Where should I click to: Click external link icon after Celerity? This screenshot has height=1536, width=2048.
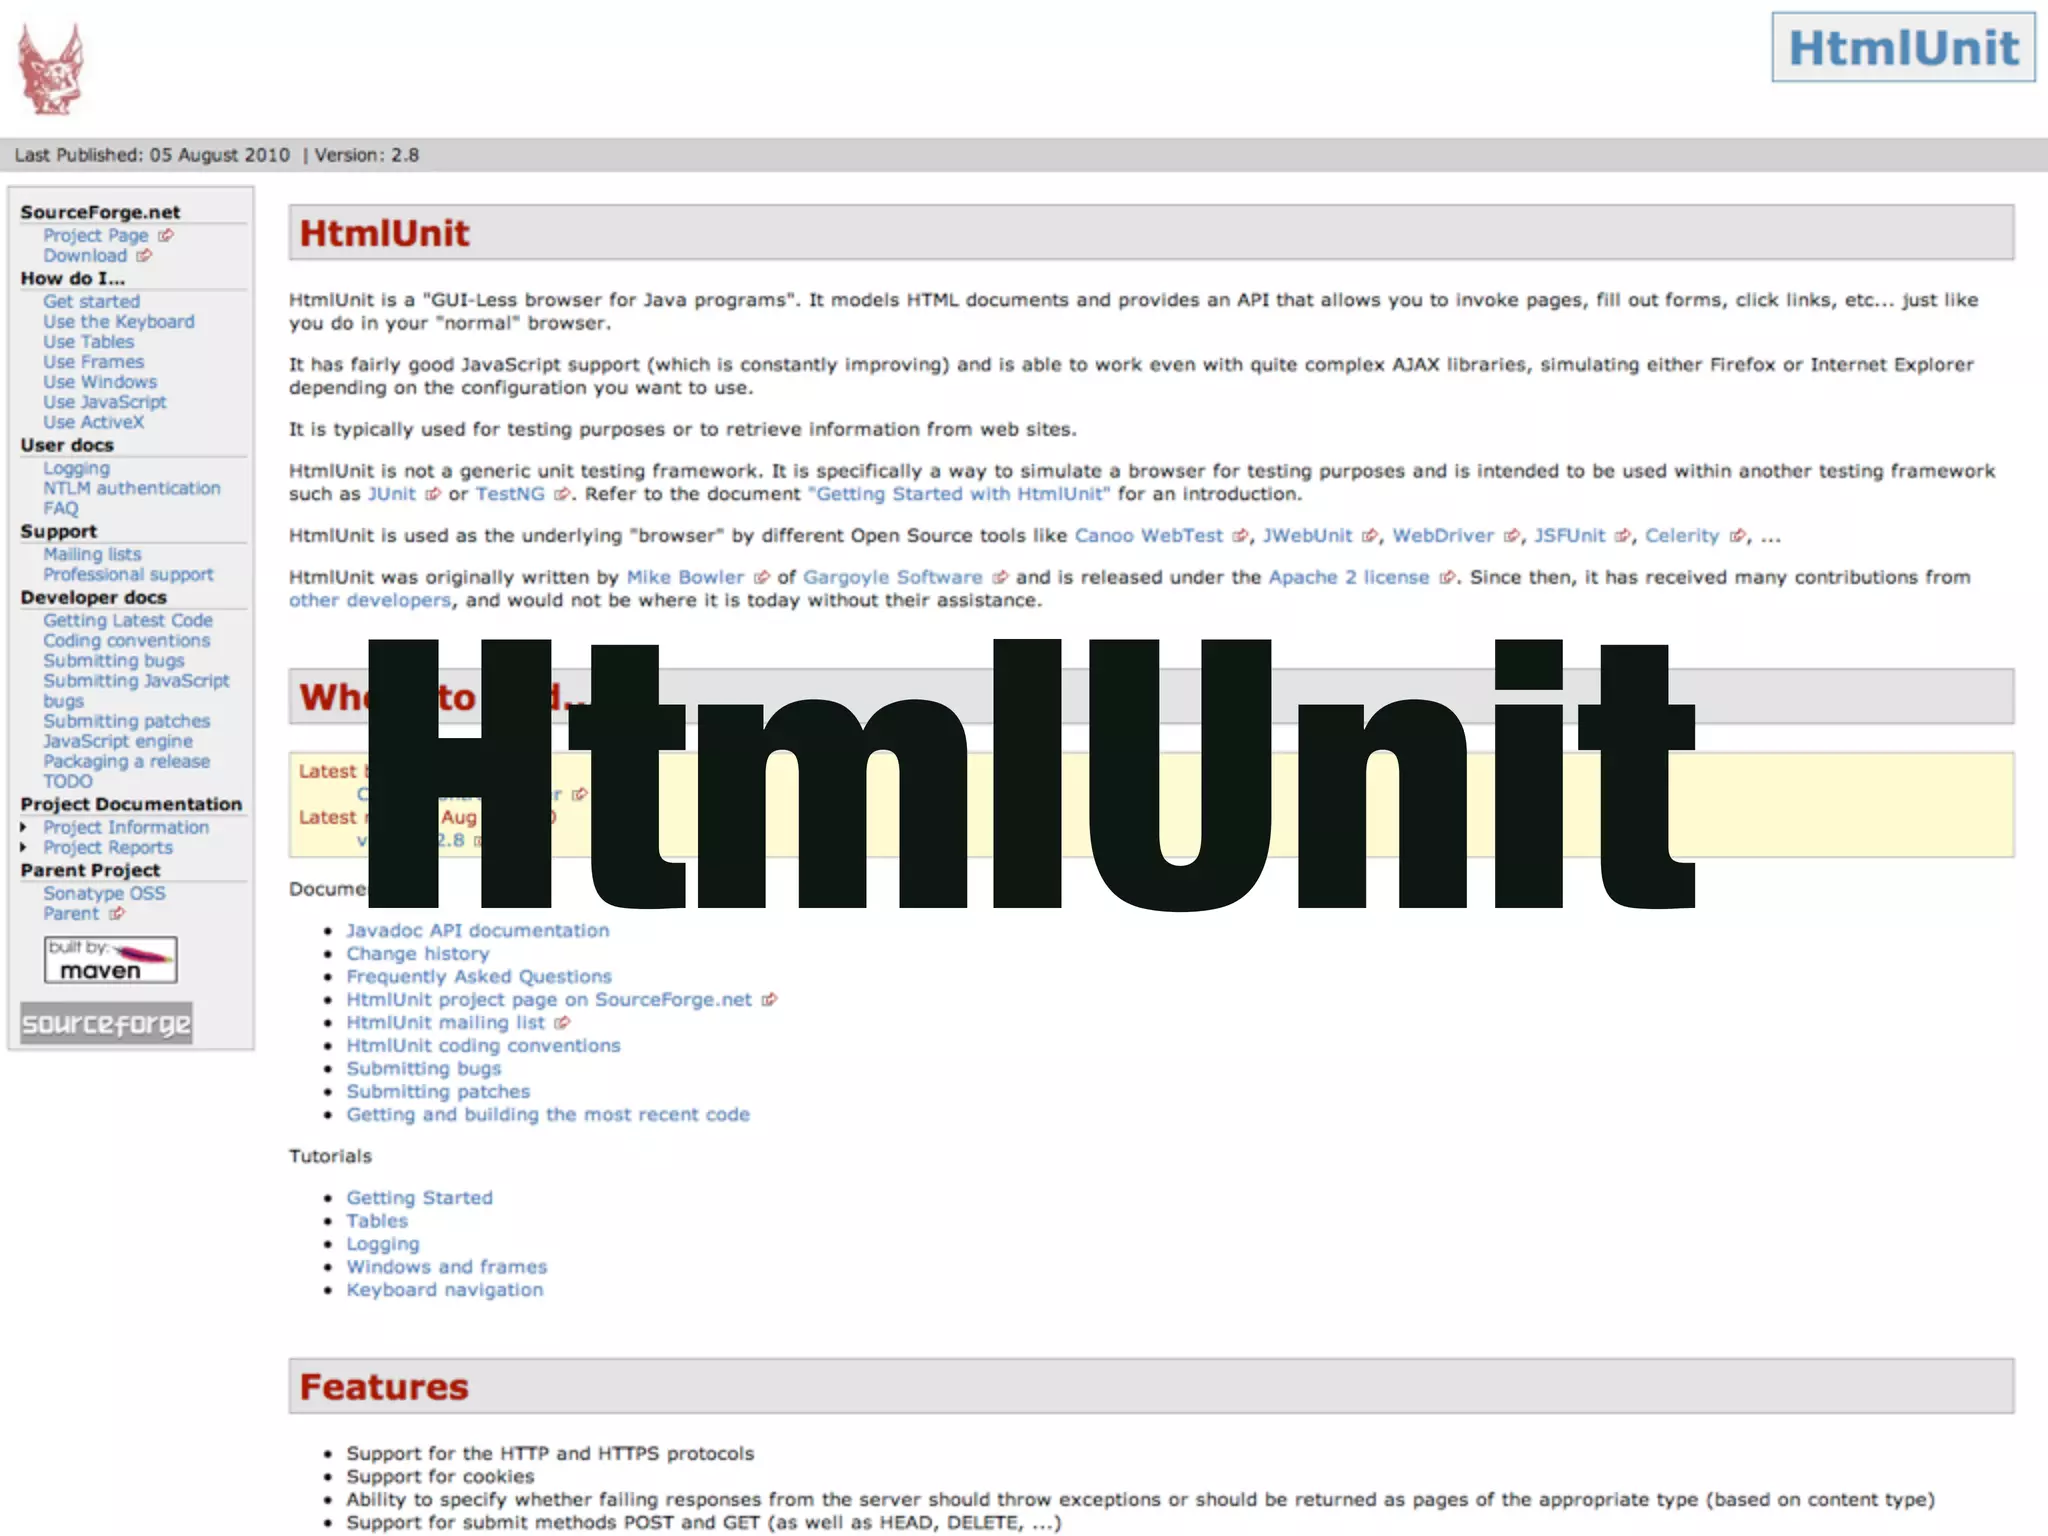tap(1738, 536)
